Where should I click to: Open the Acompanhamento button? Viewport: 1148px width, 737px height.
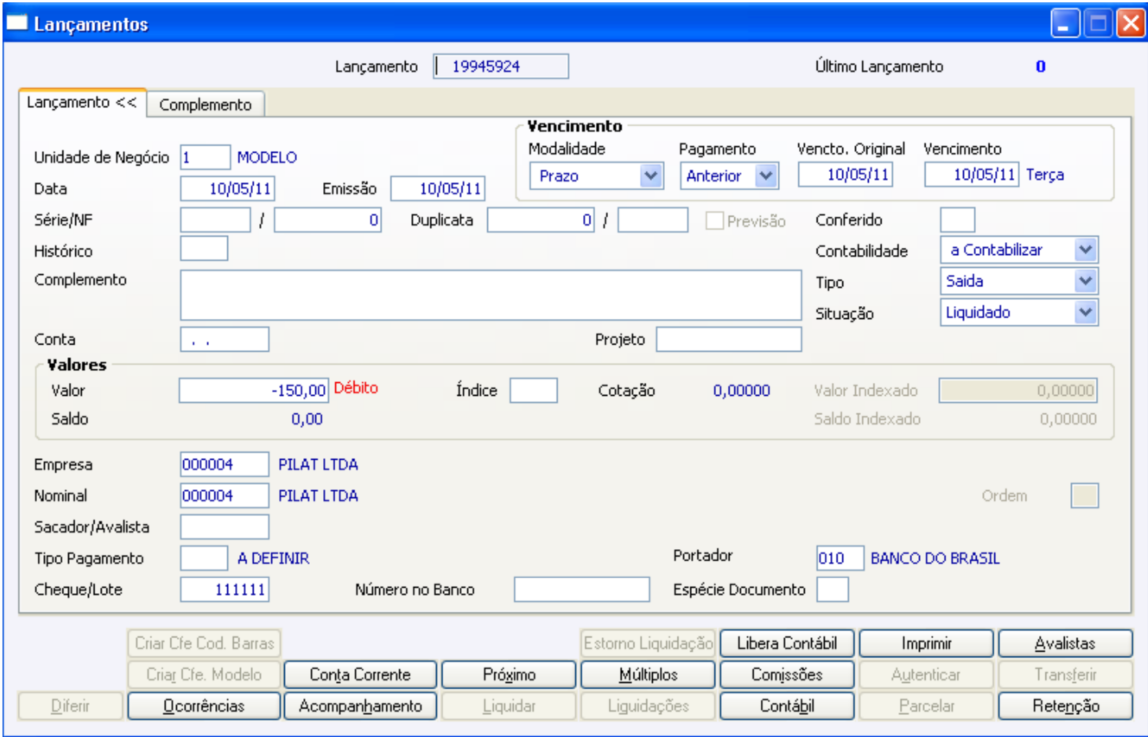[x=360, y=706]
